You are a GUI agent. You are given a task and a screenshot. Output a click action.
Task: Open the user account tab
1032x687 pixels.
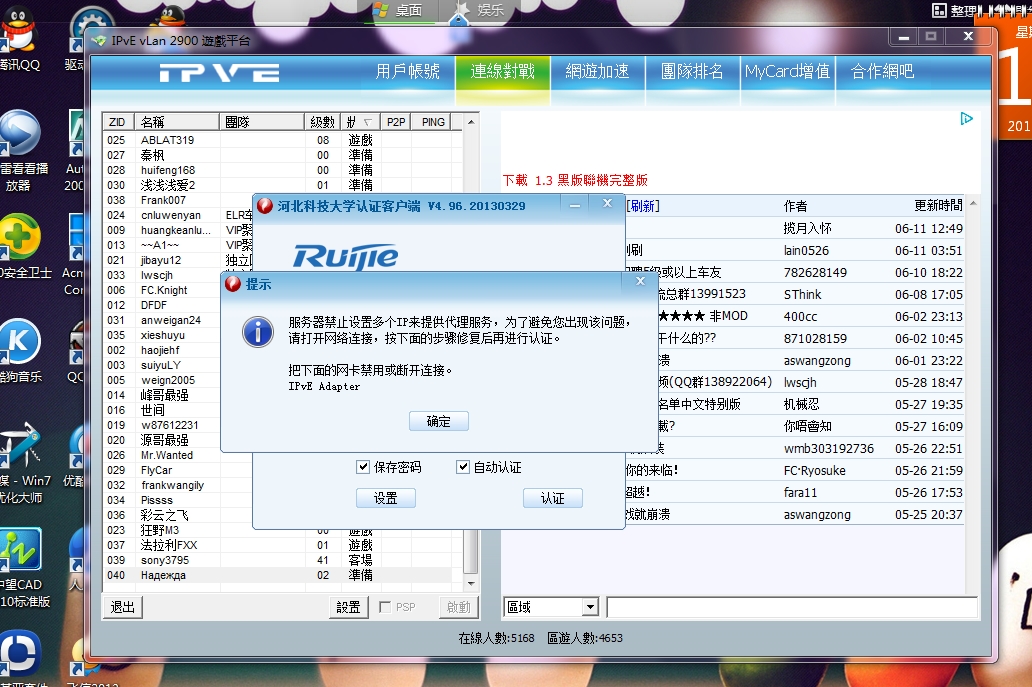point(407,71)
